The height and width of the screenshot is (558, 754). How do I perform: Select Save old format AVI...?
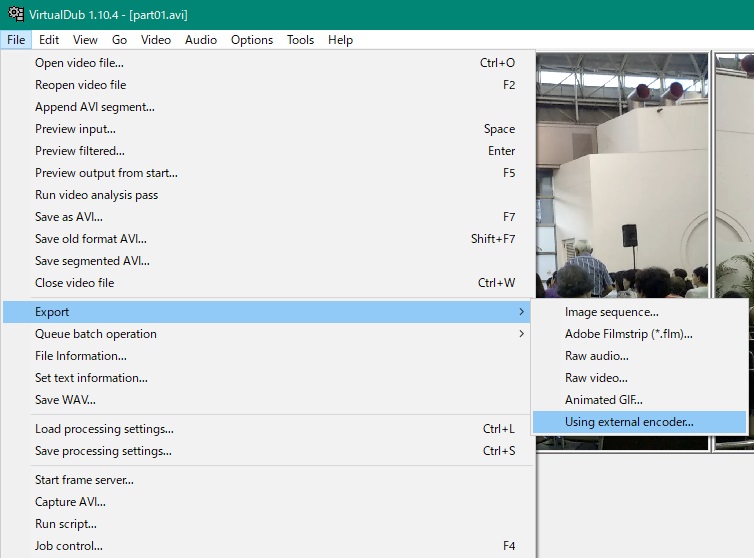pos(268,239)
